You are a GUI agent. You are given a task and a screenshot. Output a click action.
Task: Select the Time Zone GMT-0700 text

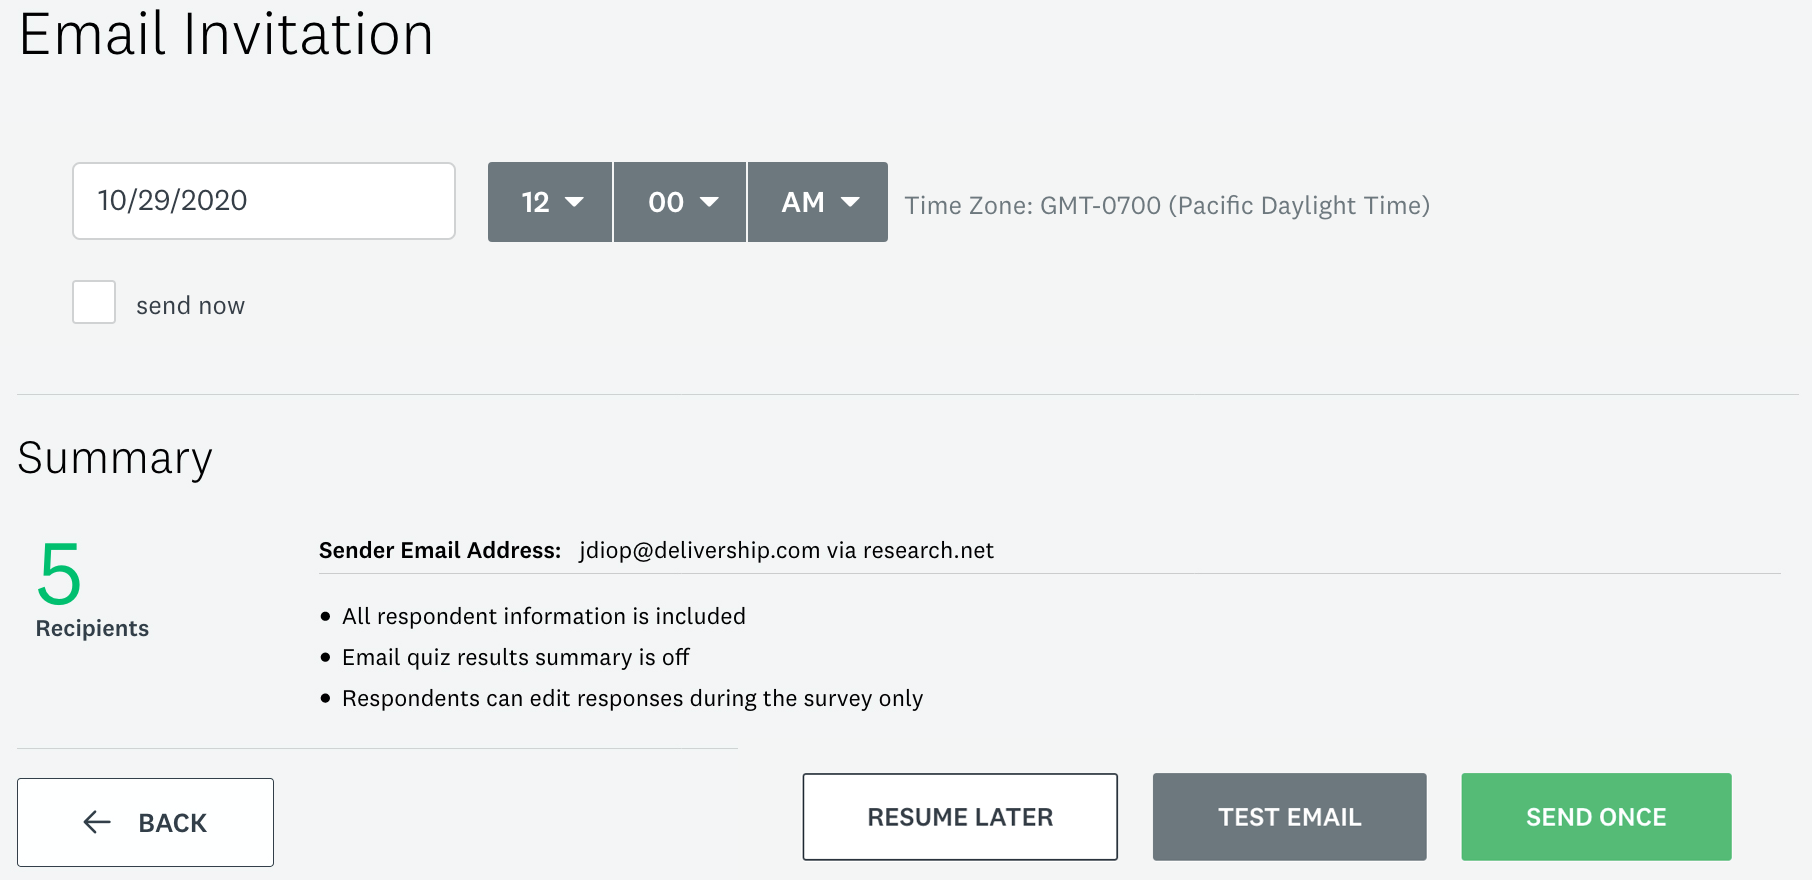(x=1166, y=204)
